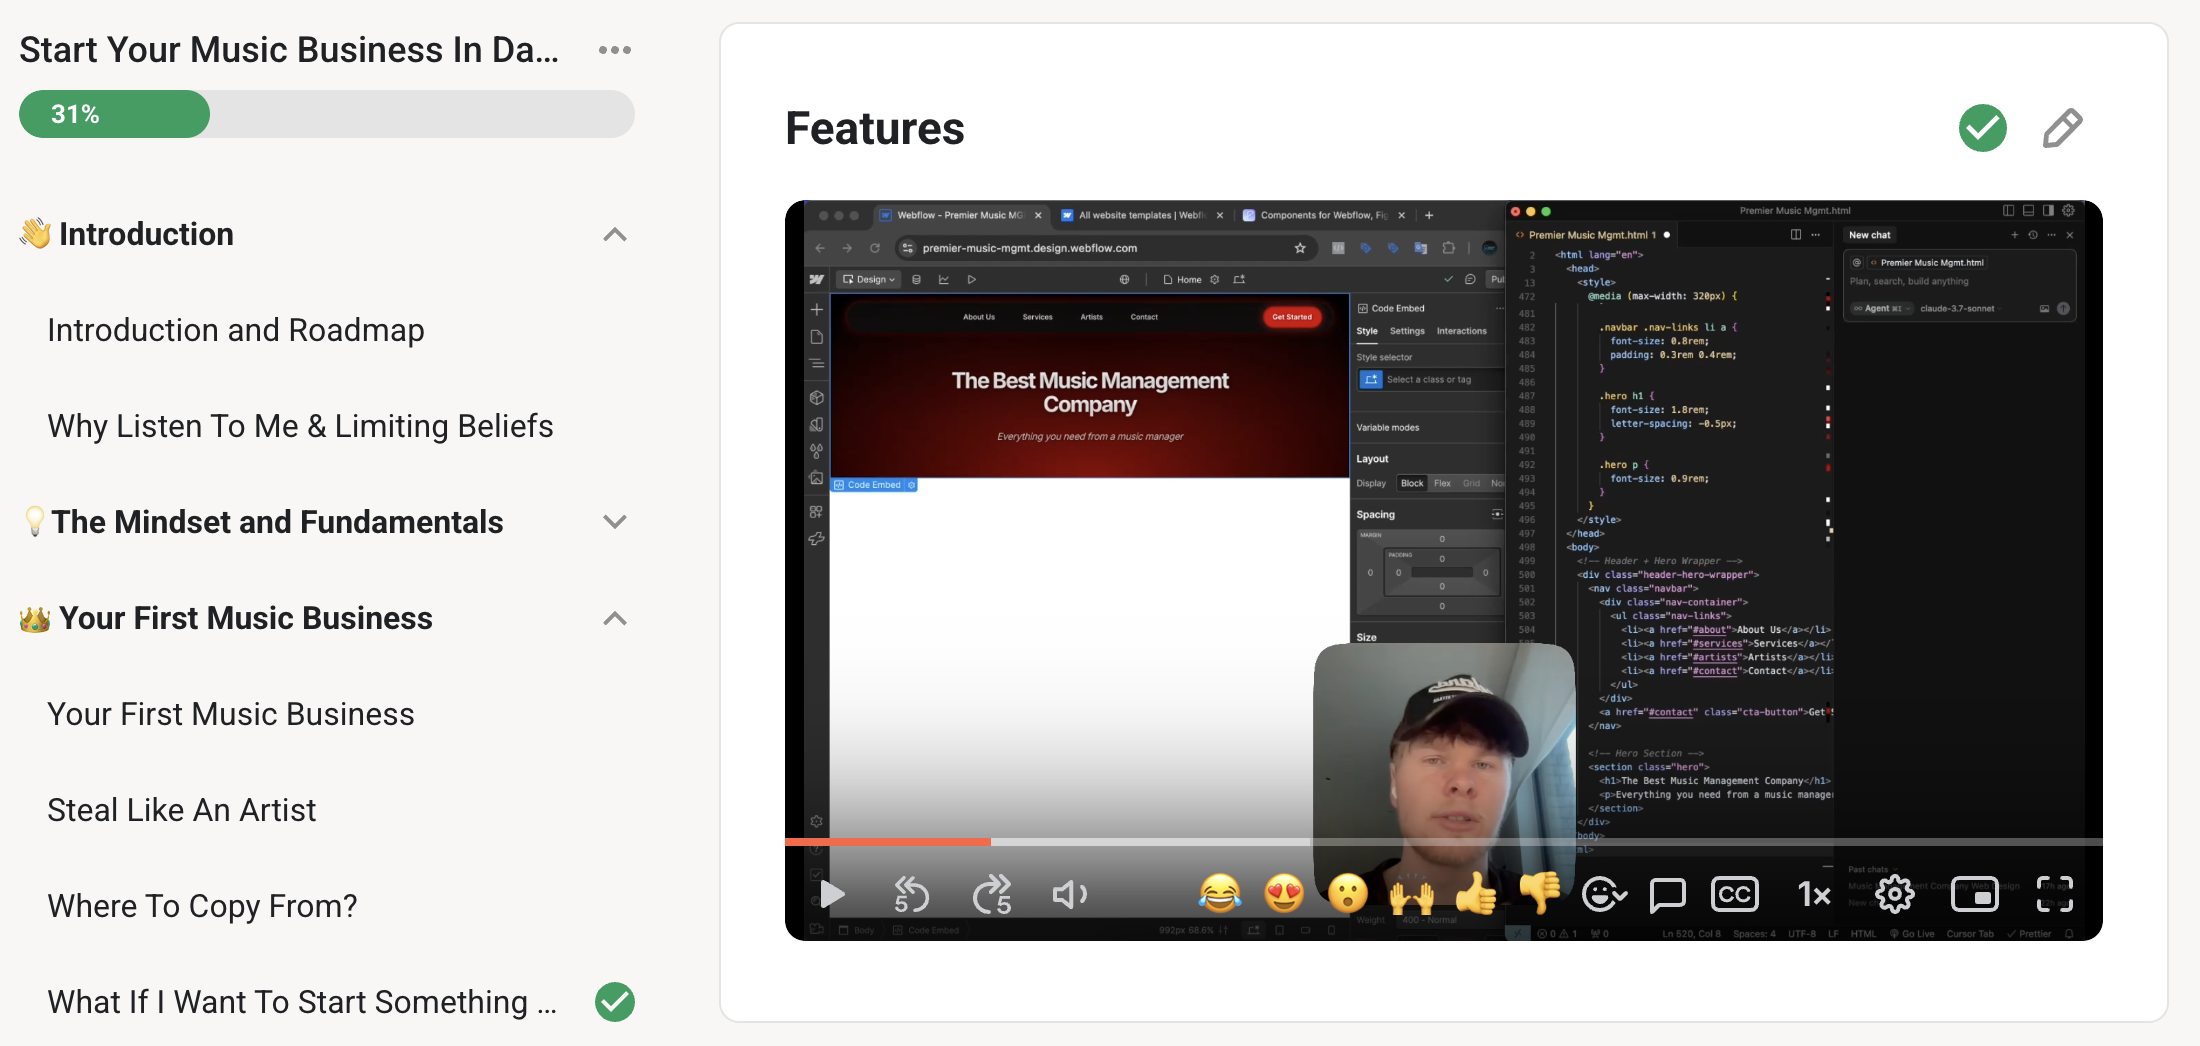The width and height of the screenshot is (2200, 1046).
Task: Collapse Your First Music Business section
Action: (x=615, y=619)
